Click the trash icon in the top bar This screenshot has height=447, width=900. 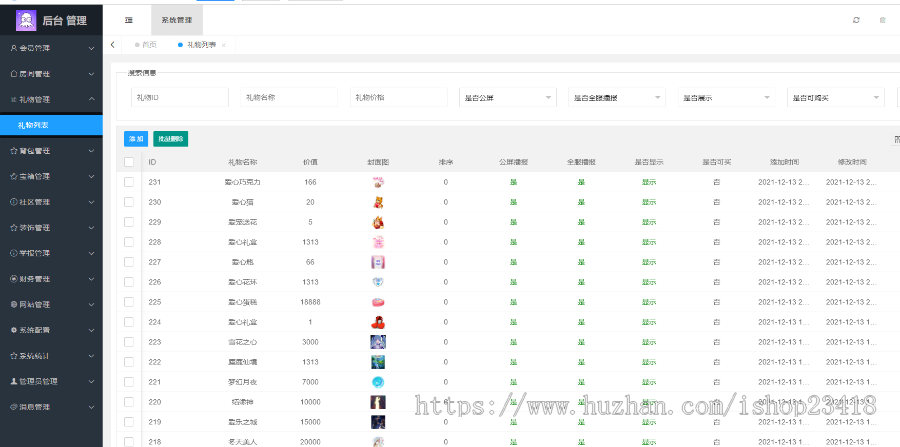[883, 20]
